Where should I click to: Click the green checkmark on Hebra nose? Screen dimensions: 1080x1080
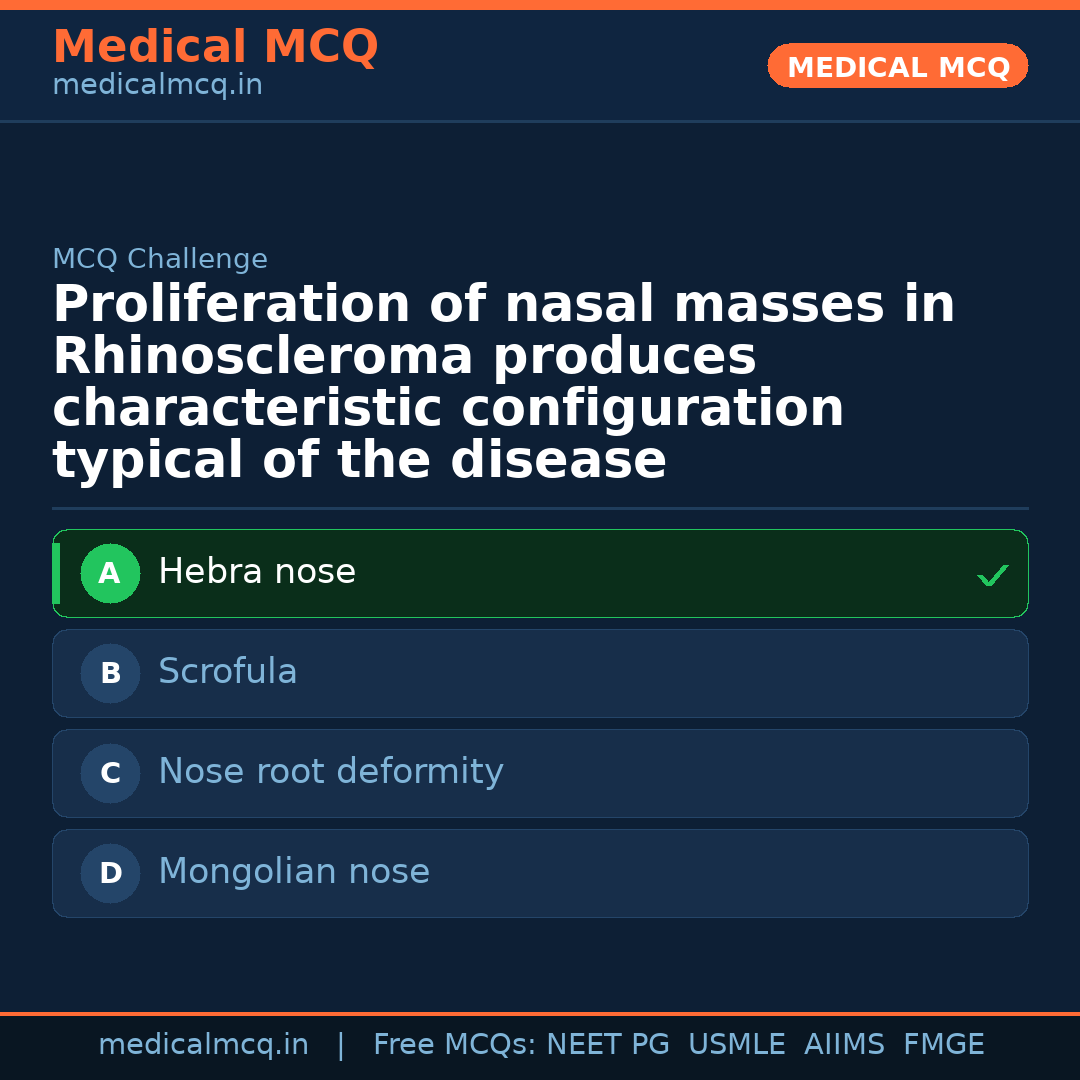[992, 575]
